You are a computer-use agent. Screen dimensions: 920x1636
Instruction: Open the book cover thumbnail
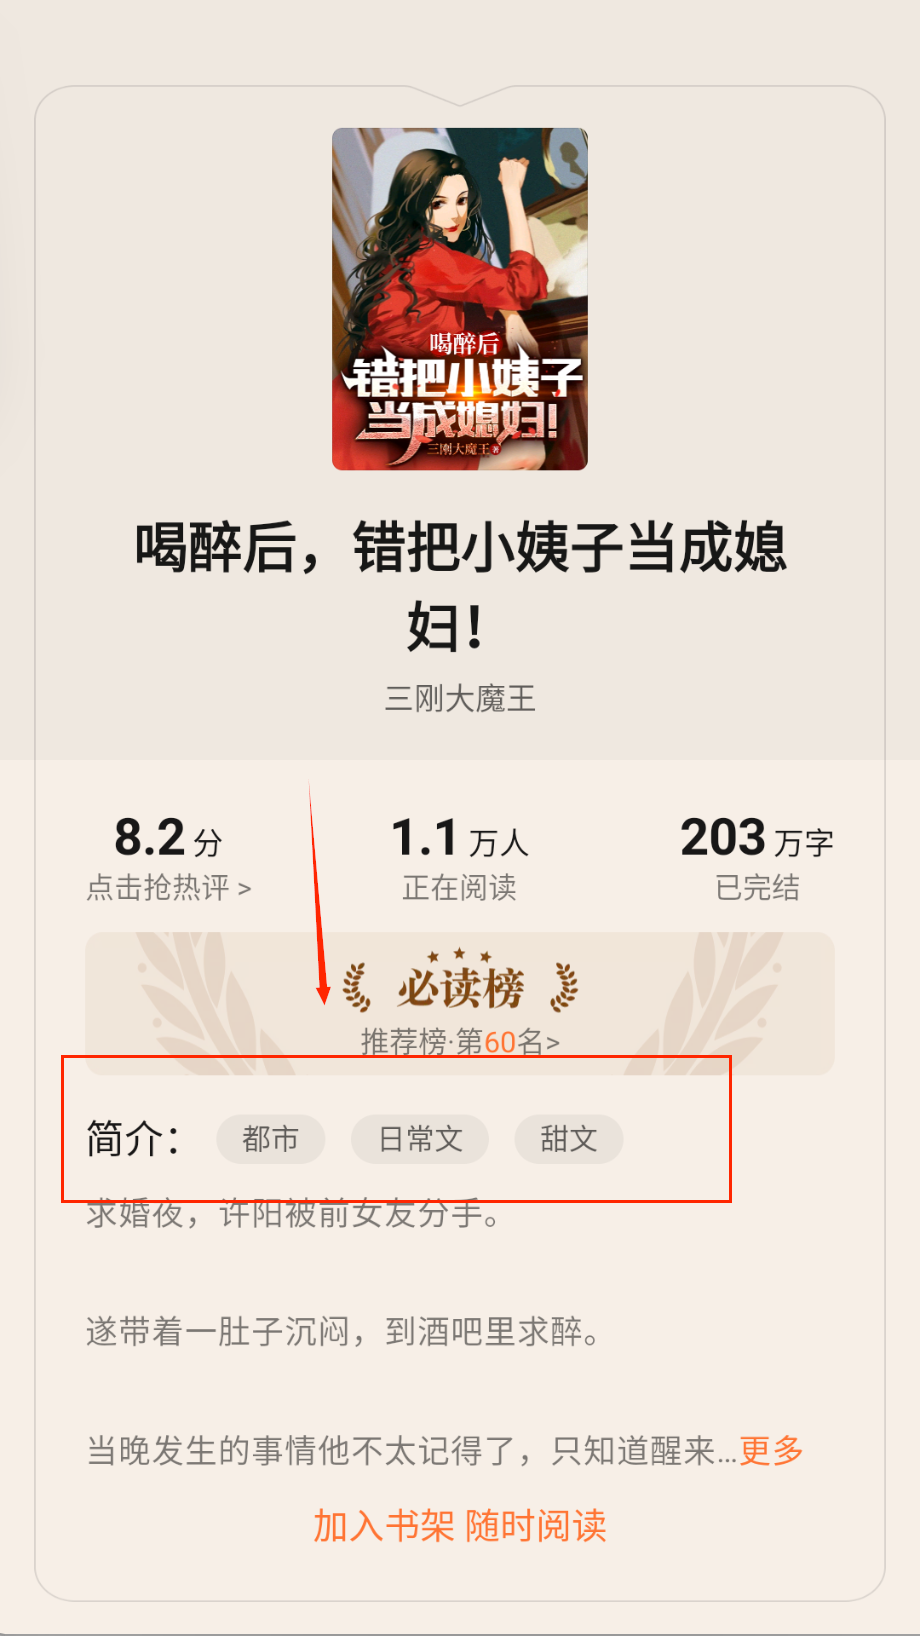(x=460, y=299)
